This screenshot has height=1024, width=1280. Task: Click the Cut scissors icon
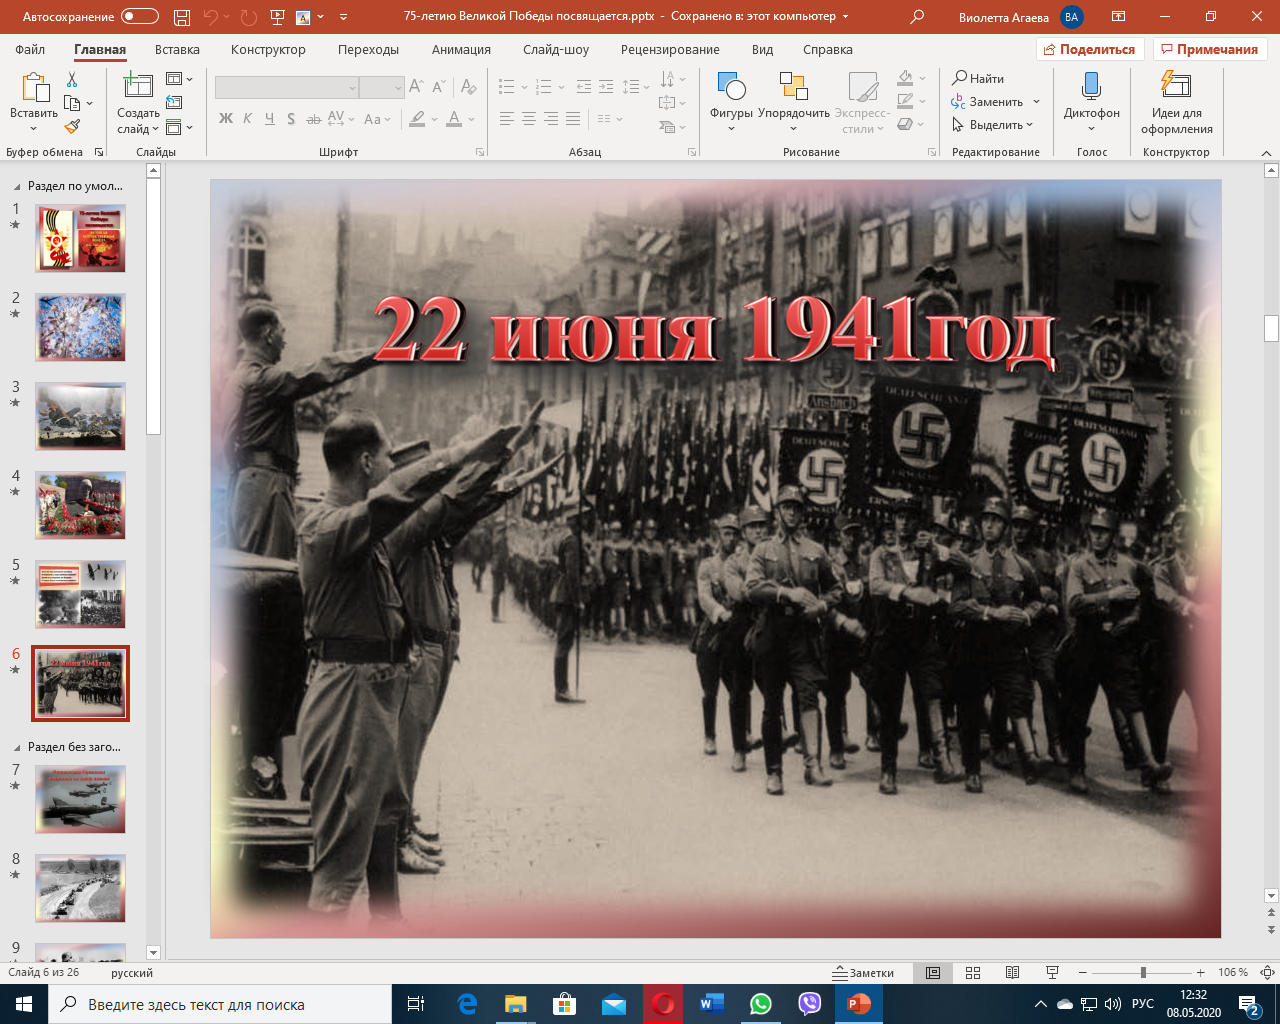(72, 80)
